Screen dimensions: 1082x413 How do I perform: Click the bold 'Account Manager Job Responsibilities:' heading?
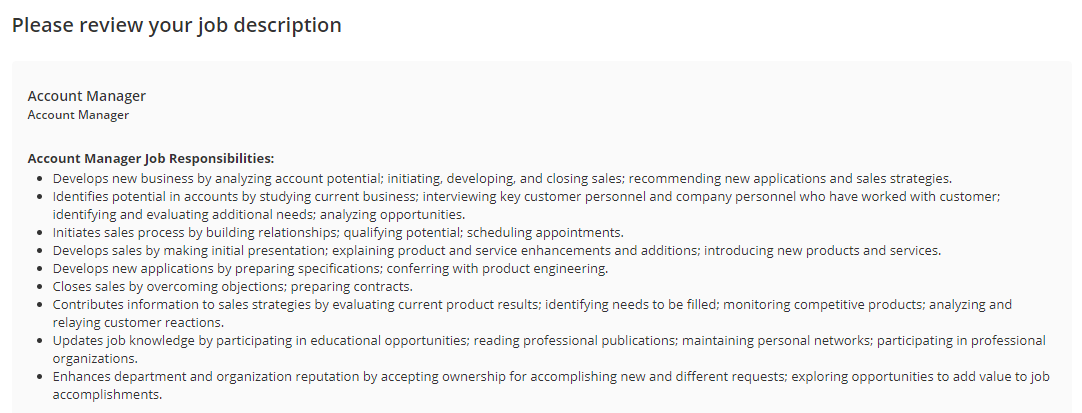[x=150, y=159]
